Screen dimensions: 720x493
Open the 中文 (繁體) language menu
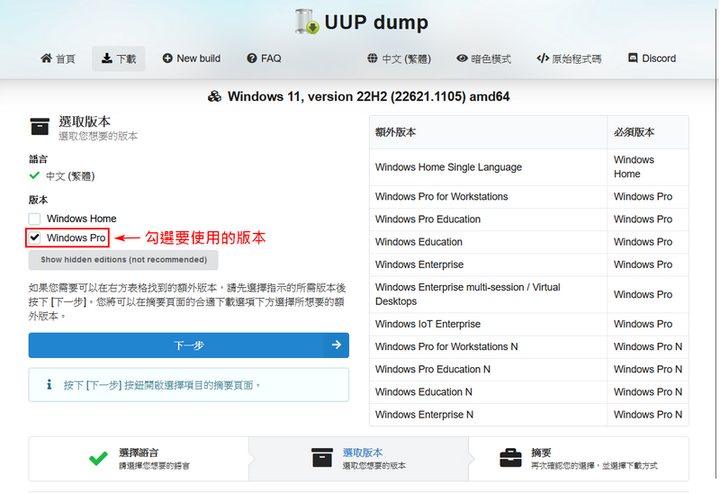pos(399,59)
